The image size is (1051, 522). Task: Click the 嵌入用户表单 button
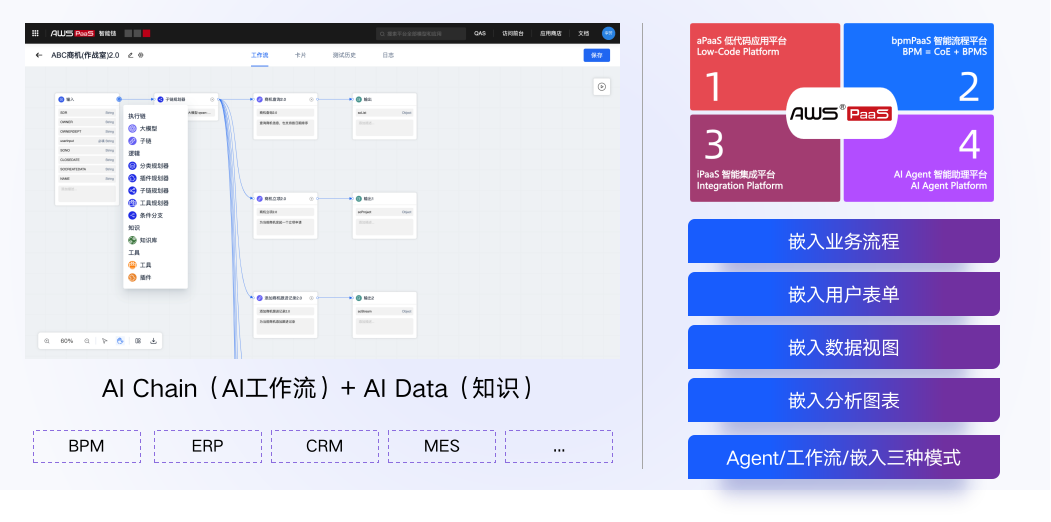[x=844, y=294]
